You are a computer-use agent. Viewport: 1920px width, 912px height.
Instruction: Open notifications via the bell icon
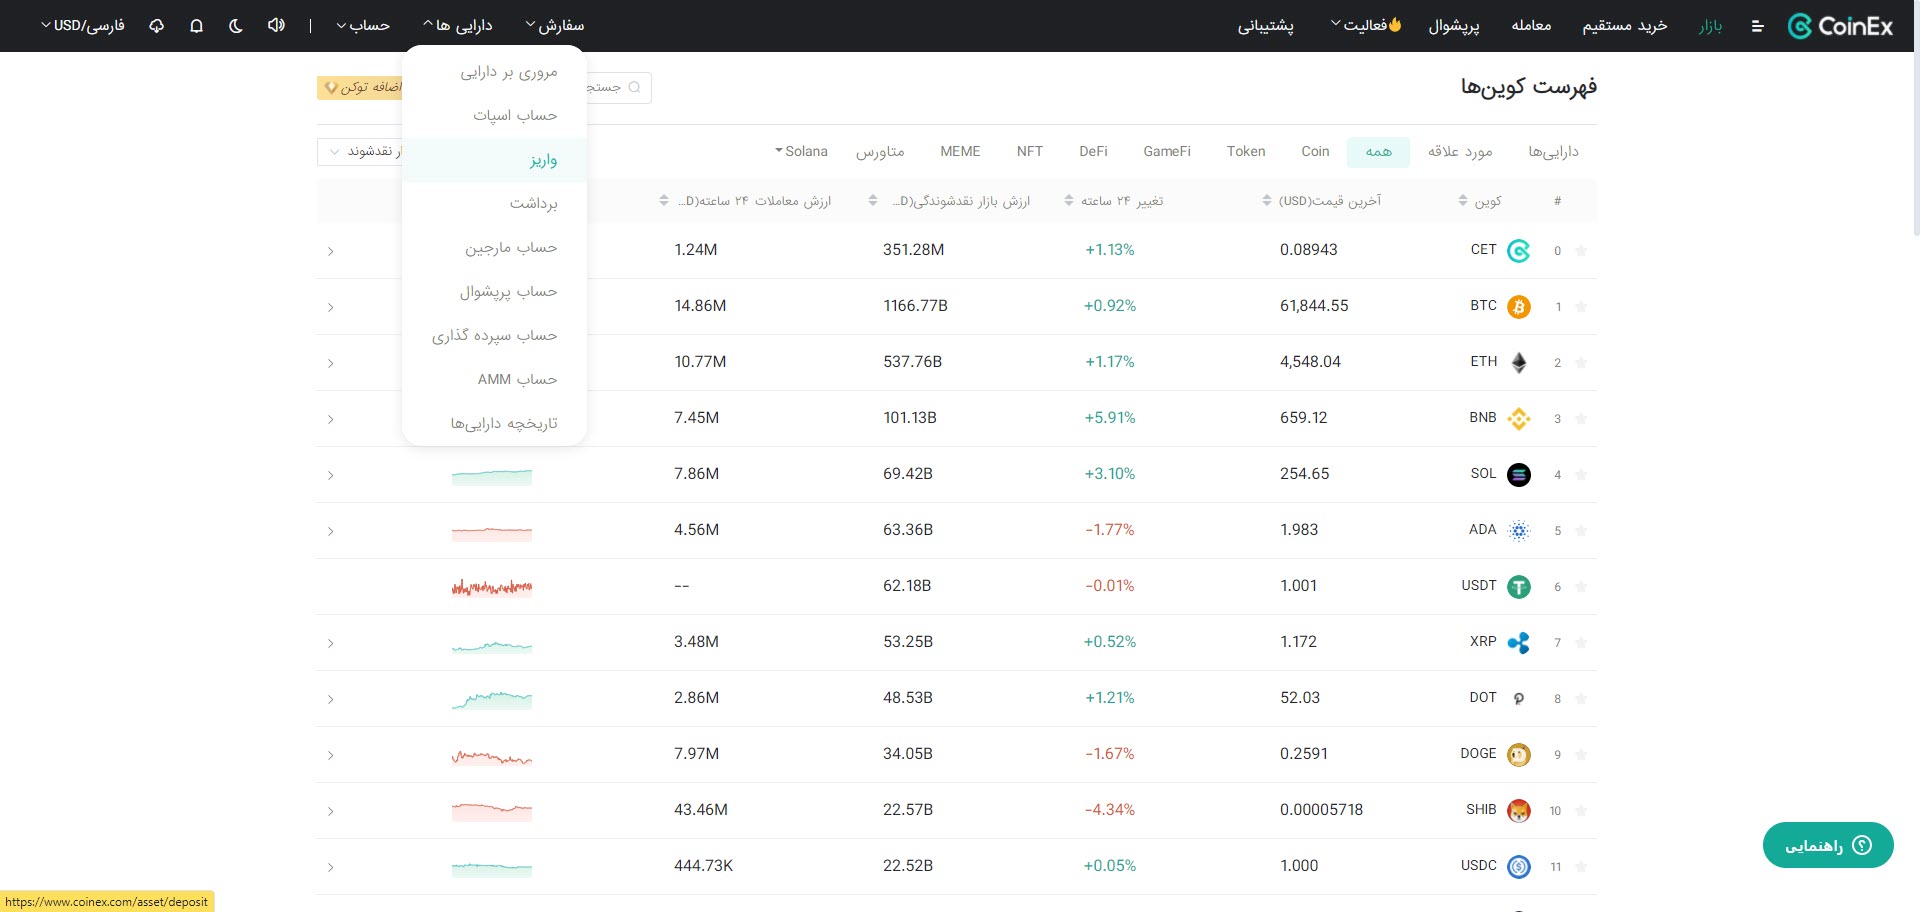196,25
